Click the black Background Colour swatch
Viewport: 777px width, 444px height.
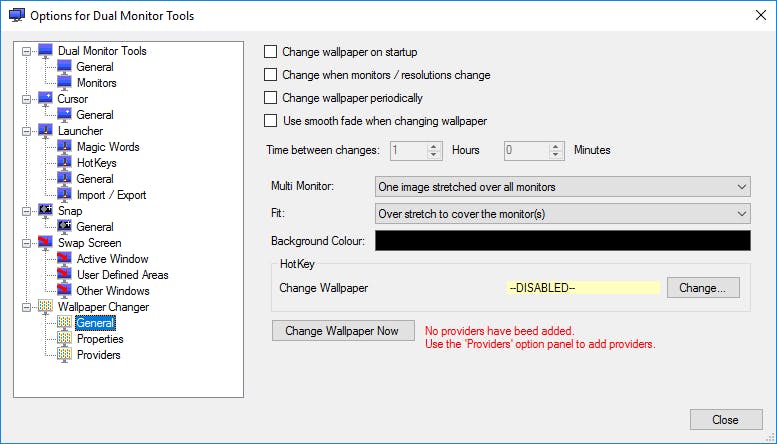pos(562,241)
